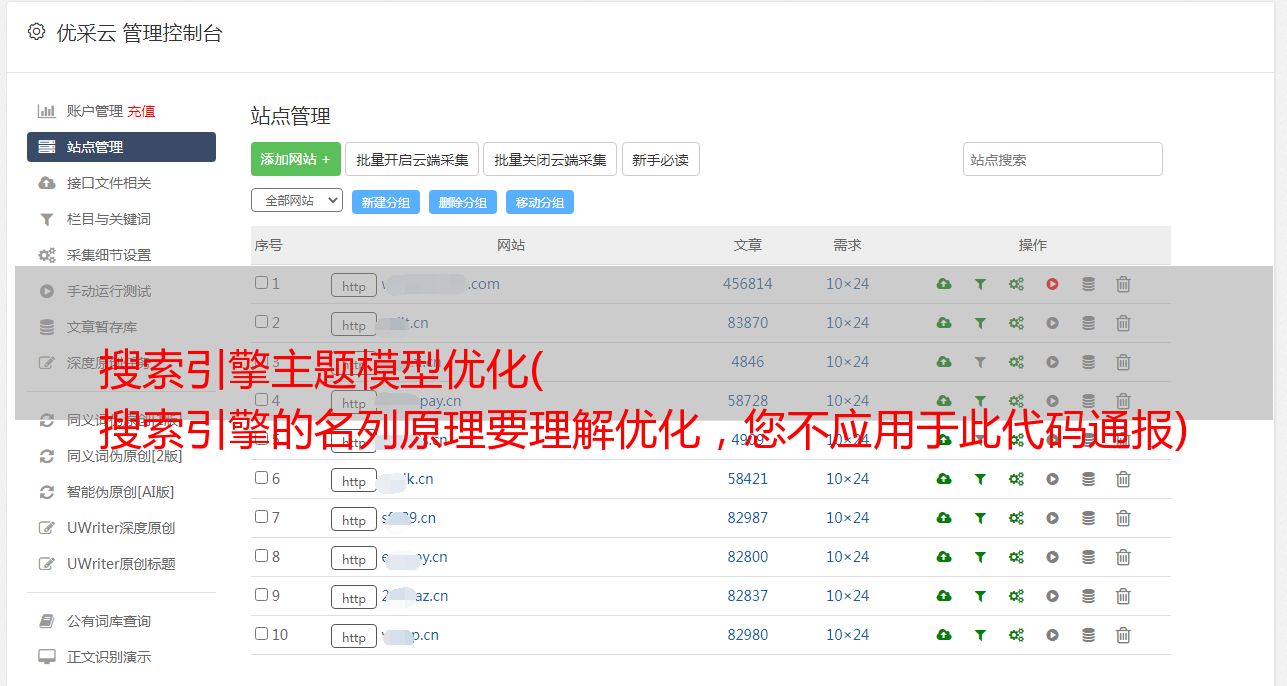Viewport: 1287px width, 686px height.
Task: Open 智能伪原创[AI版] sidebar item
Action: pyautogui.click(x=121, y=492)
